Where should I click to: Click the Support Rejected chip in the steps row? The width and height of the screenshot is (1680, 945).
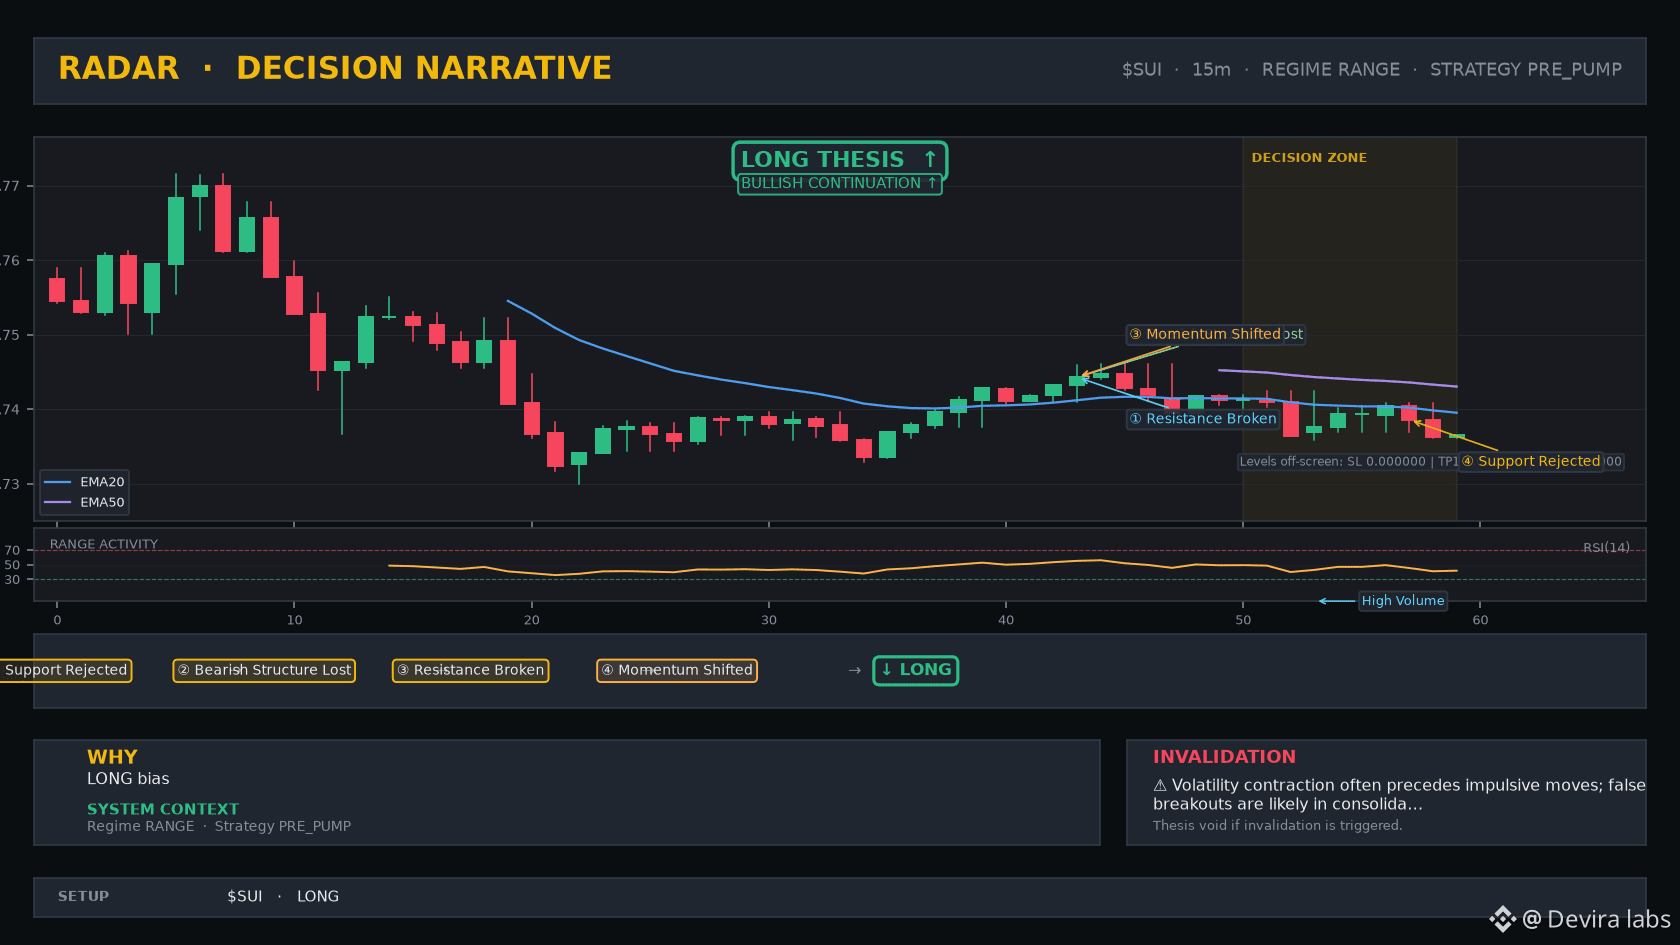(x=66, y=670)
